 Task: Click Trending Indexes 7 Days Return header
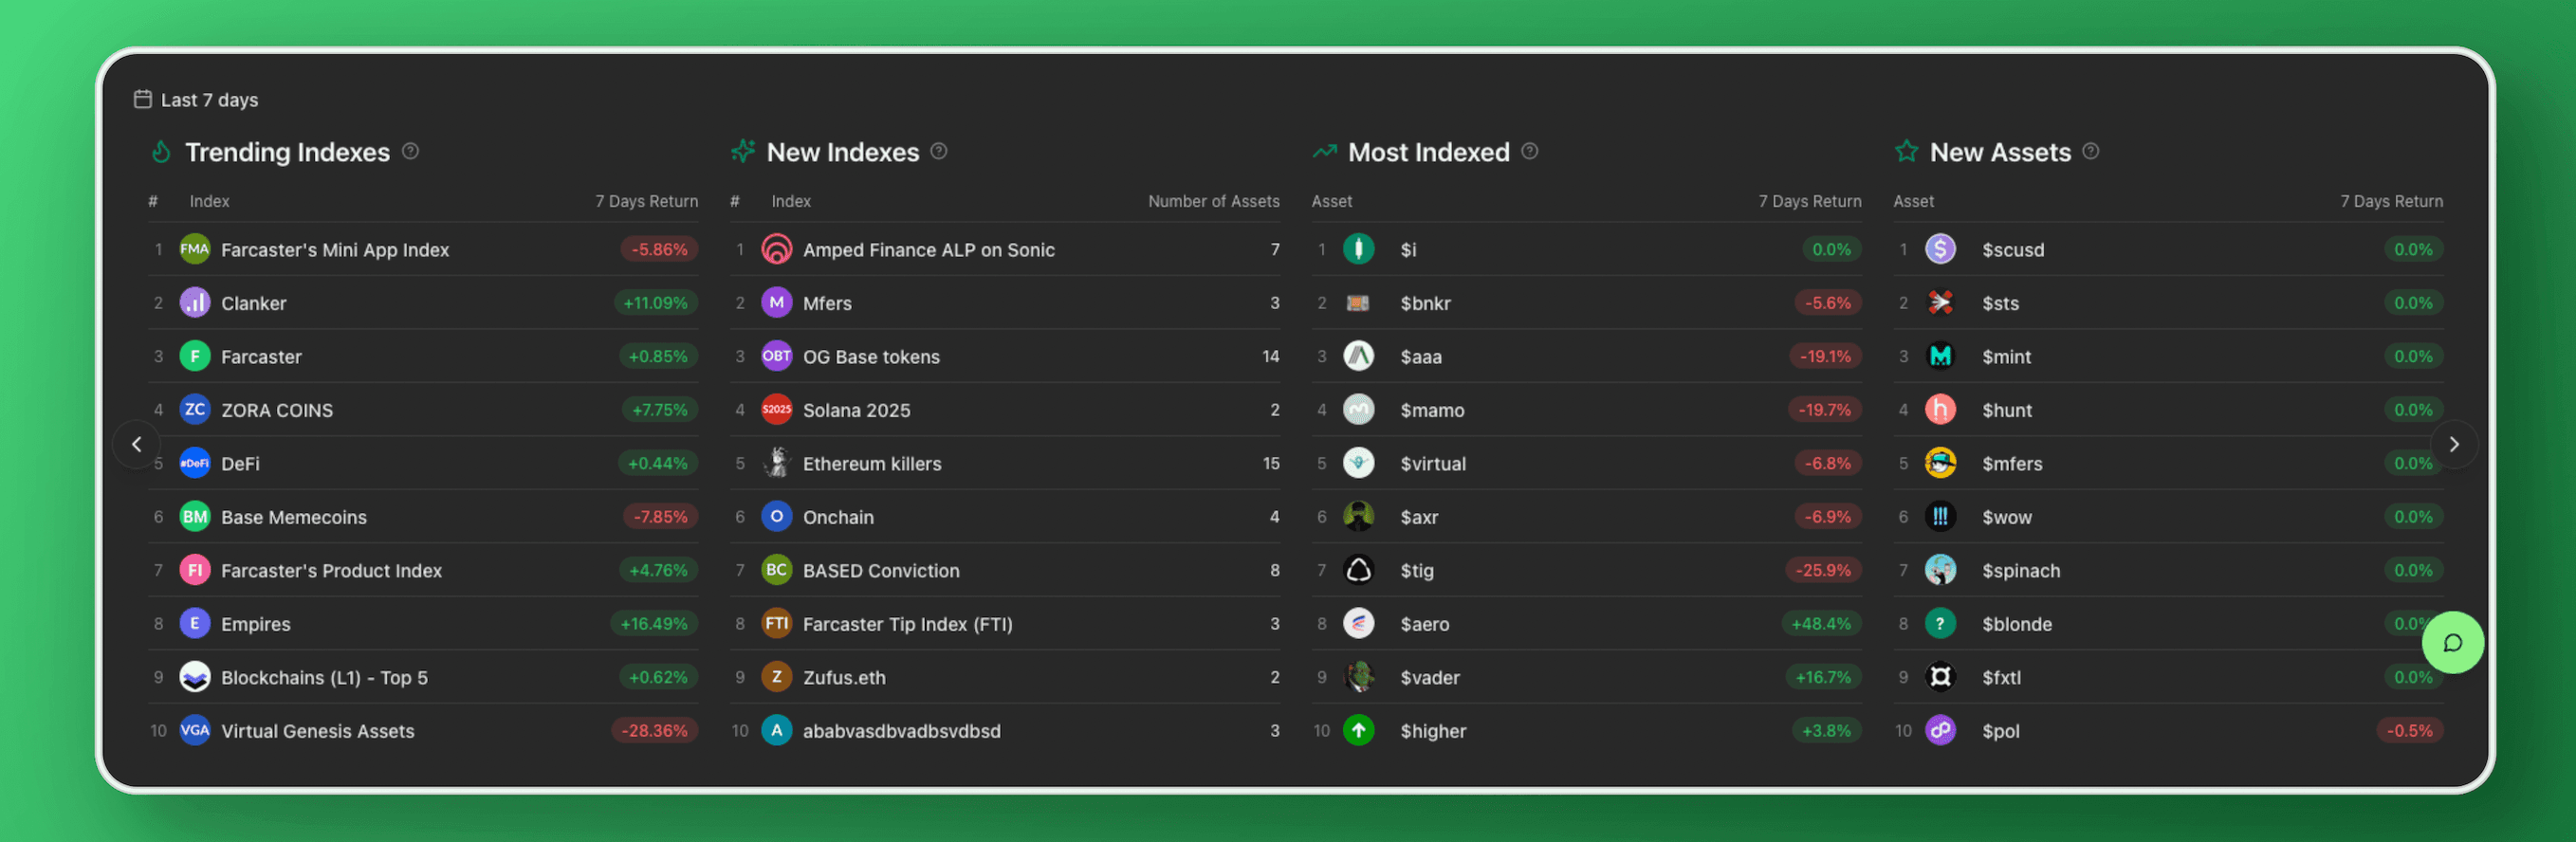click(646, 201)
